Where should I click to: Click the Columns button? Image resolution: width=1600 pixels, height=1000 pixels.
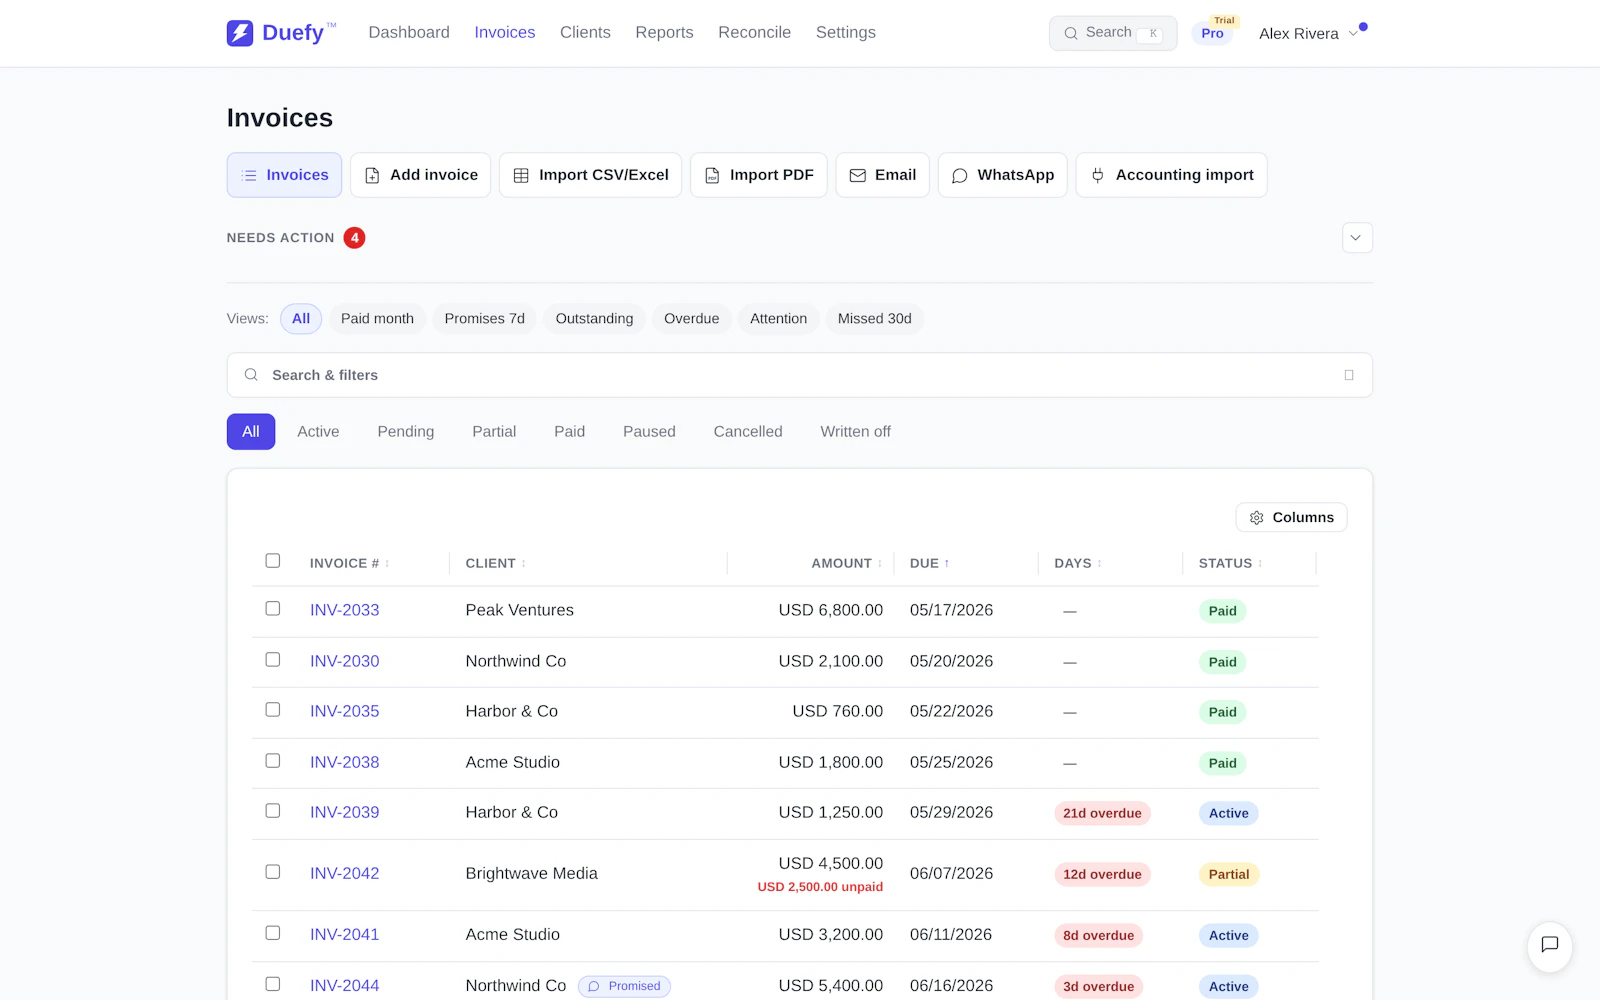(1291, 518)
